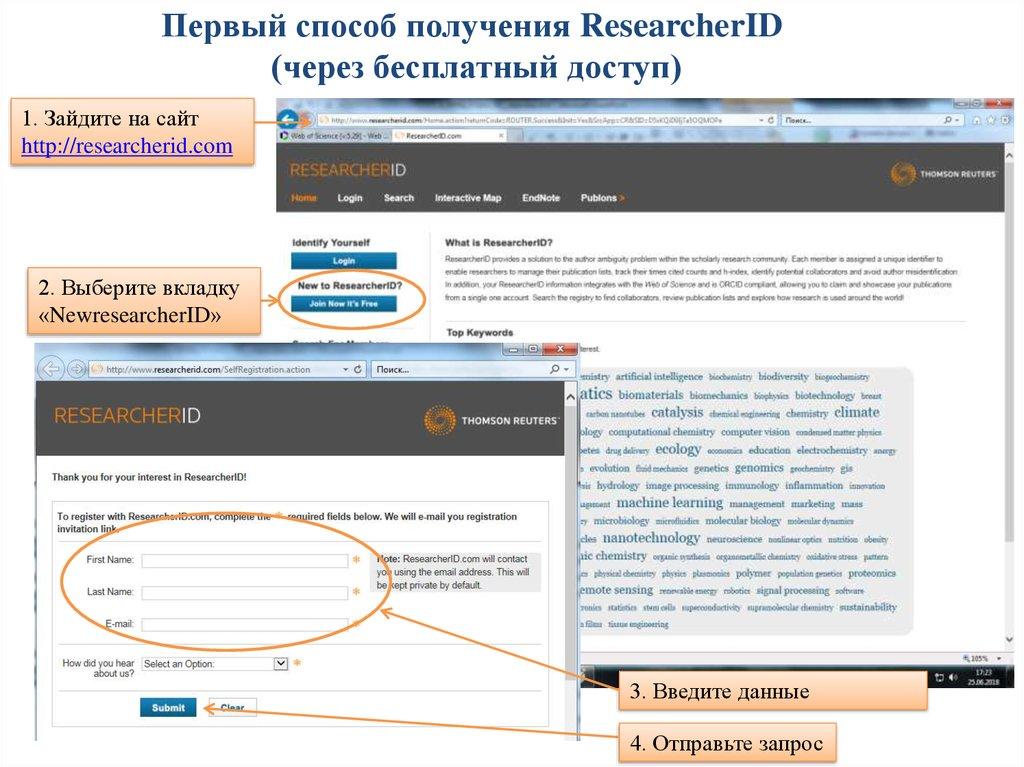Screen dimensions: 1024x767
Task: Click the back arrow in the registration browser window
Action: coord(50,369)
